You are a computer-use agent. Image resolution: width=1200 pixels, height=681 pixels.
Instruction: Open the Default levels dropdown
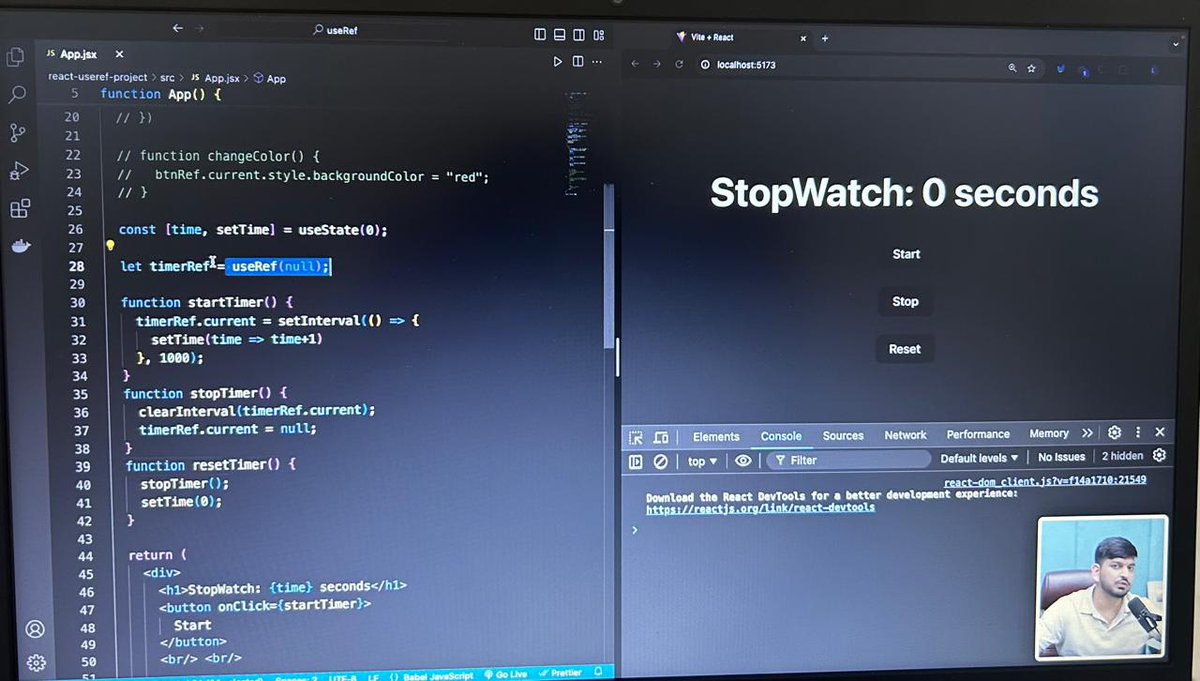(x=979, y=458)
